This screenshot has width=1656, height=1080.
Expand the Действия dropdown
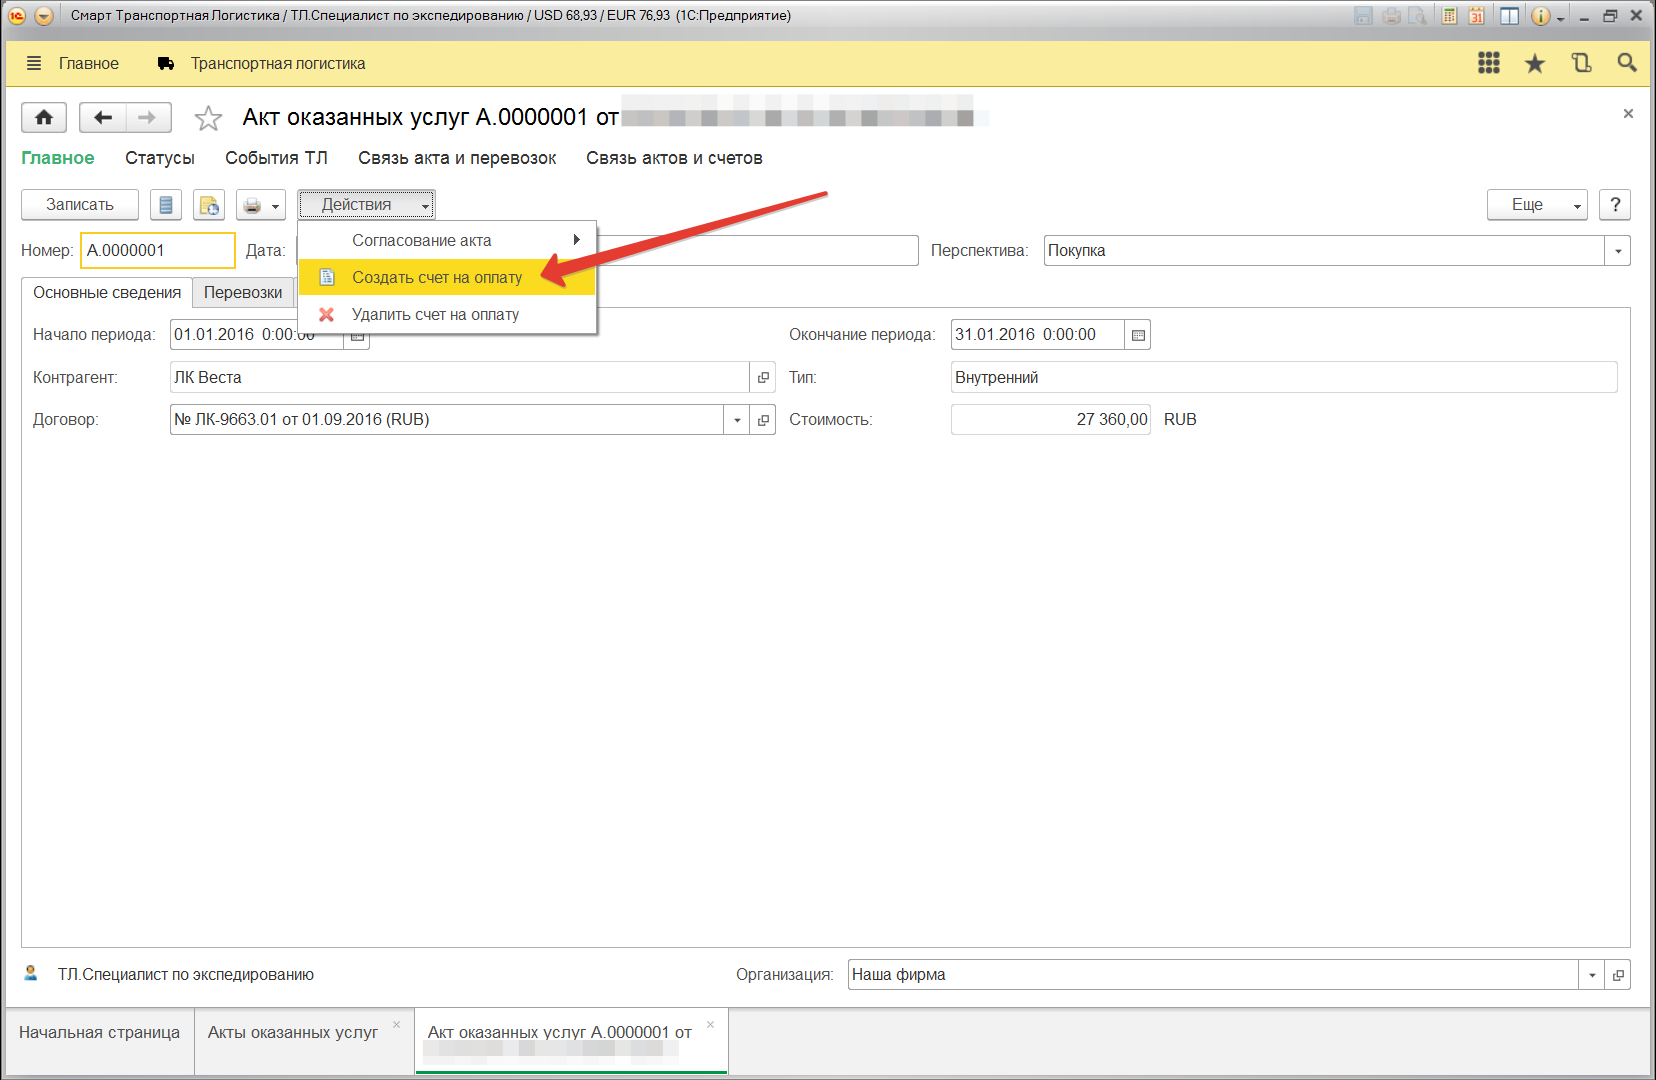click(366, 205)
